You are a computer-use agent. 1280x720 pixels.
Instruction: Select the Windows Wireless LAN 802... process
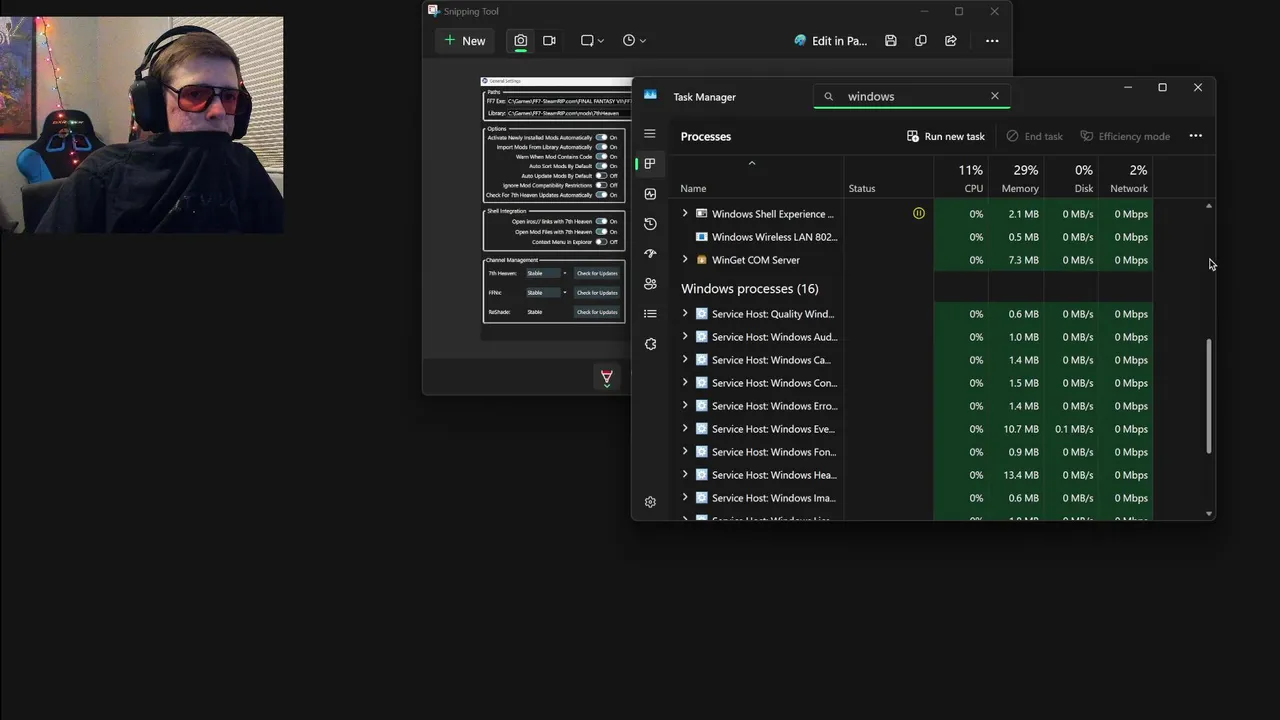click(x=774, y=237)
